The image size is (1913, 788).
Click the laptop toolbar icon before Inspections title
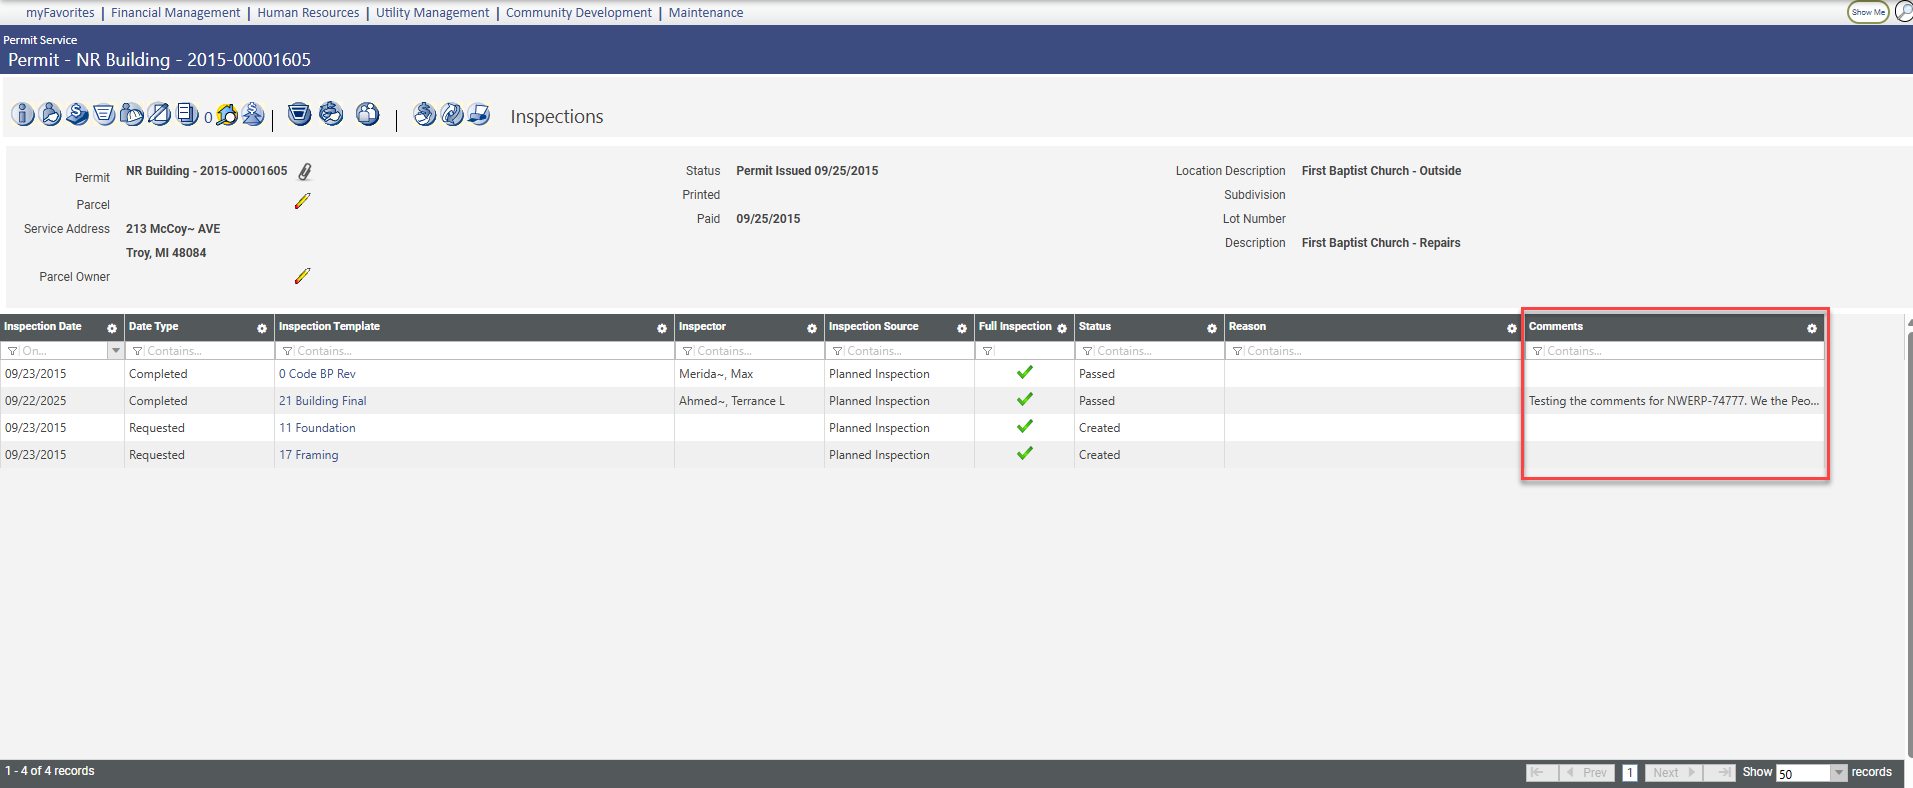tap(479, 115)
